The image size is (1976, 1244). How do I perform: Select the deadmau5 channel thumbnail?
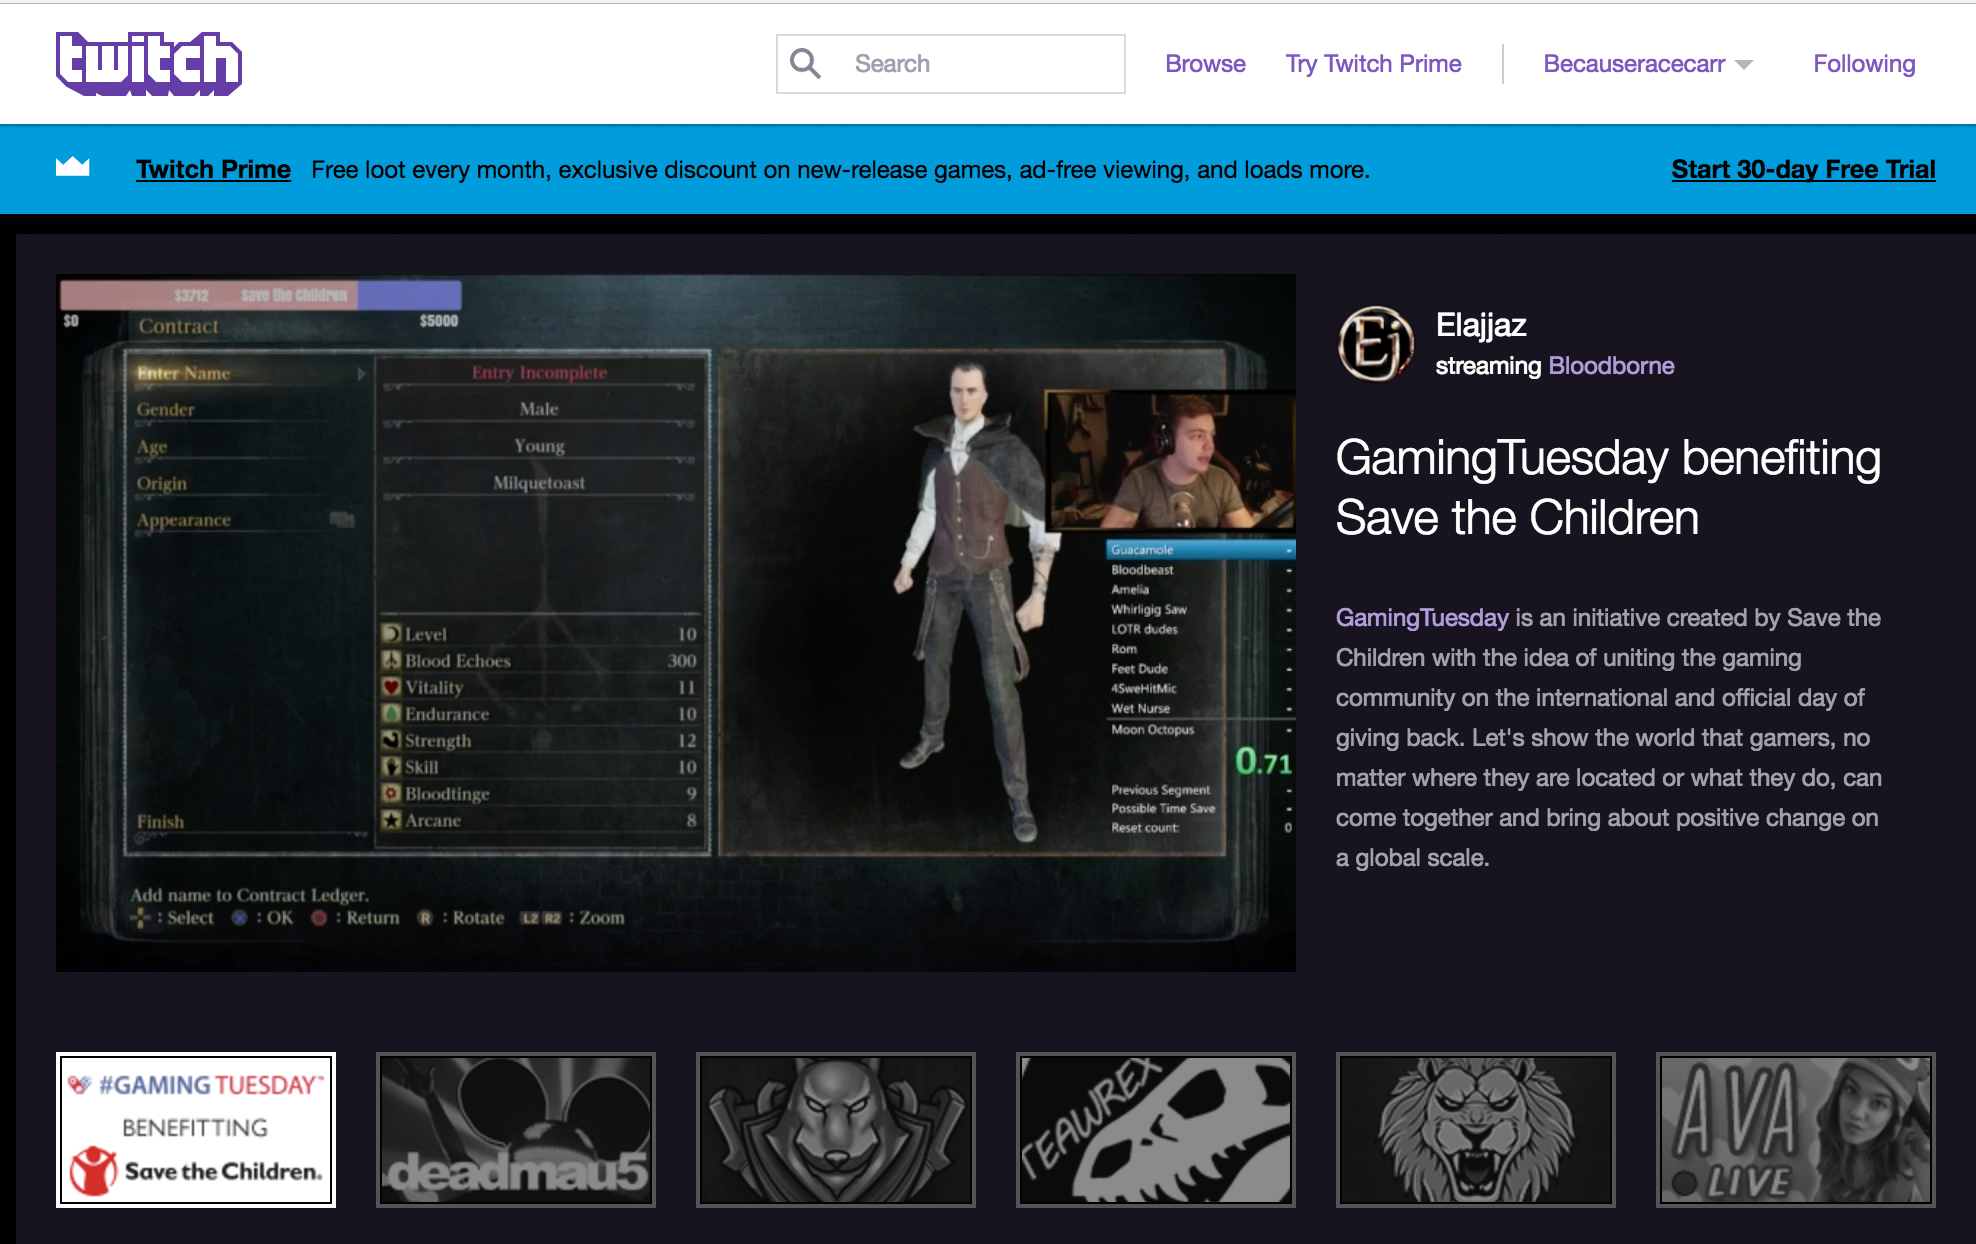point(516,1130)
